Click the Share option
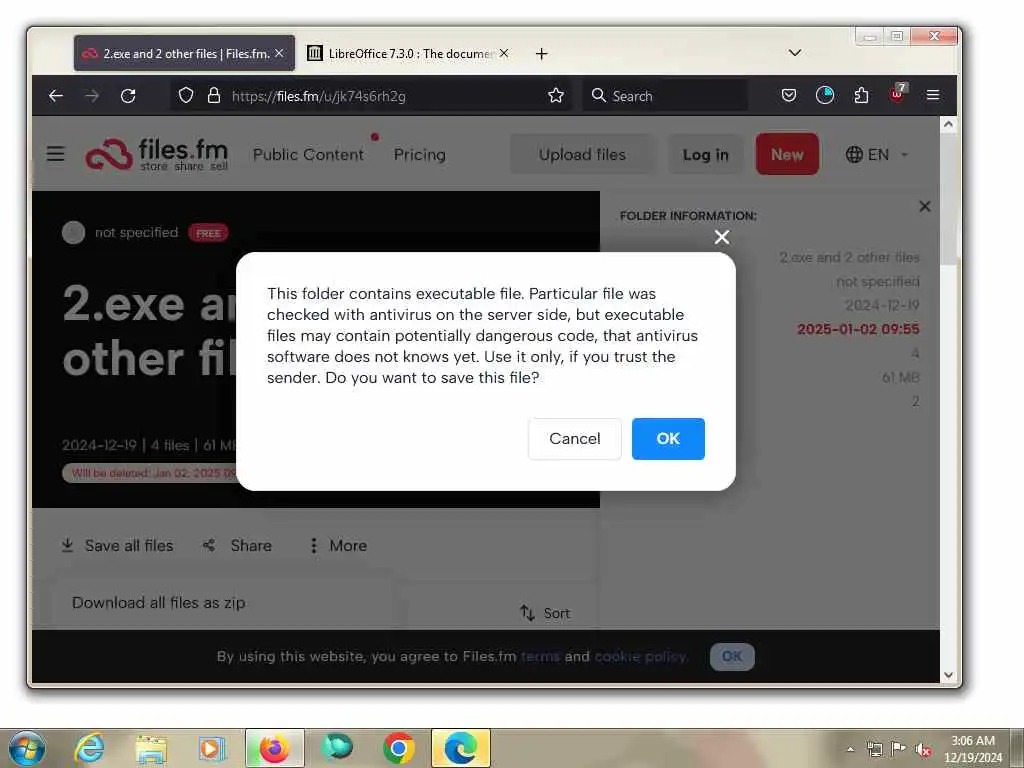The height and width of the screenshot is (768, 1024). (x=237, y=545)
